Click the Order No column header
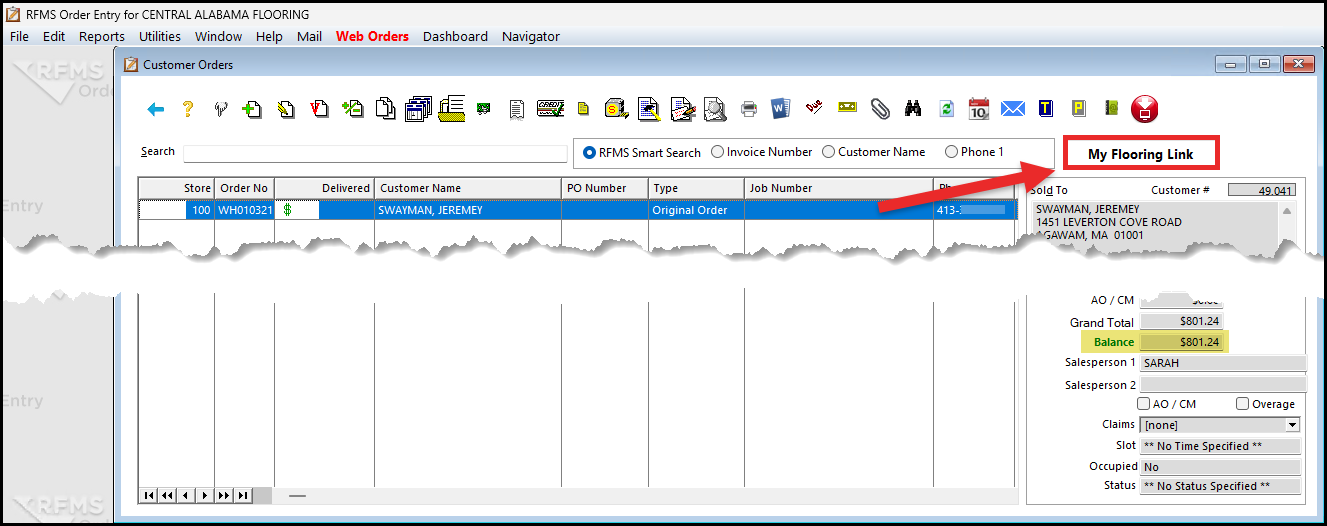This screenshot has width=1327, height=526. tap(244, 188)
